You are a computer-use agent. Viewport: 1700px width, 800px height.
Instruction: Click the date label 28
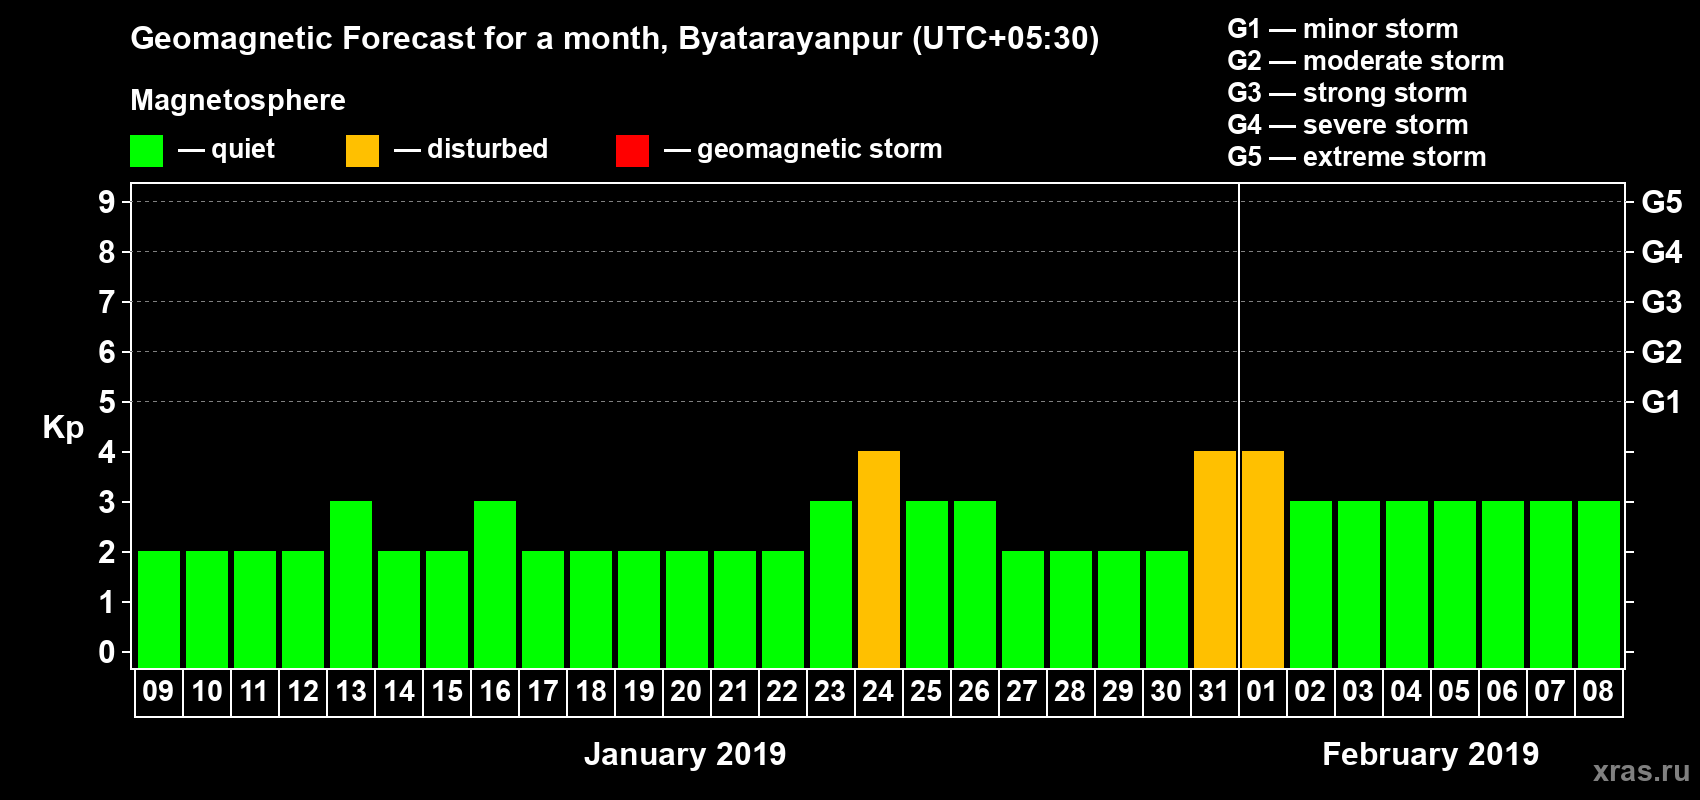click(x=1070, y=691)
